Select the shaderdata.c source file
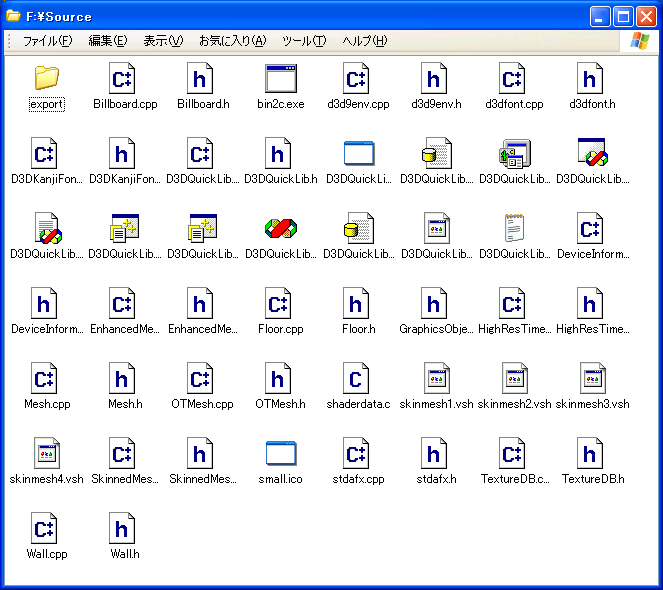Viewport: 663px width, 590px height. coord(357,379)
